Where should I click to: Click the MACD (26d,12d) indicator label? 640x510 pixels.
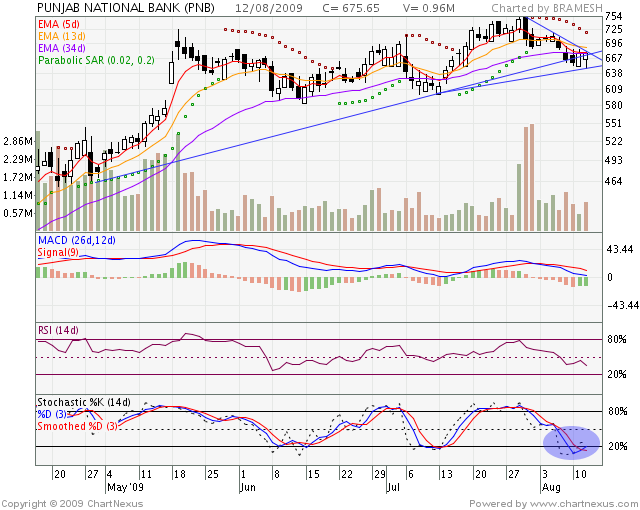coord(77,240)
